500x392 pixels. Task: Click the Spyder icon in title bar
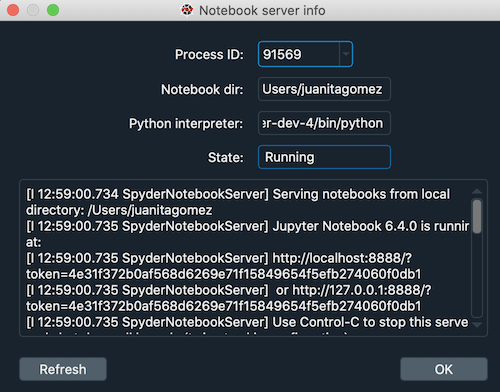click(187, 10)
